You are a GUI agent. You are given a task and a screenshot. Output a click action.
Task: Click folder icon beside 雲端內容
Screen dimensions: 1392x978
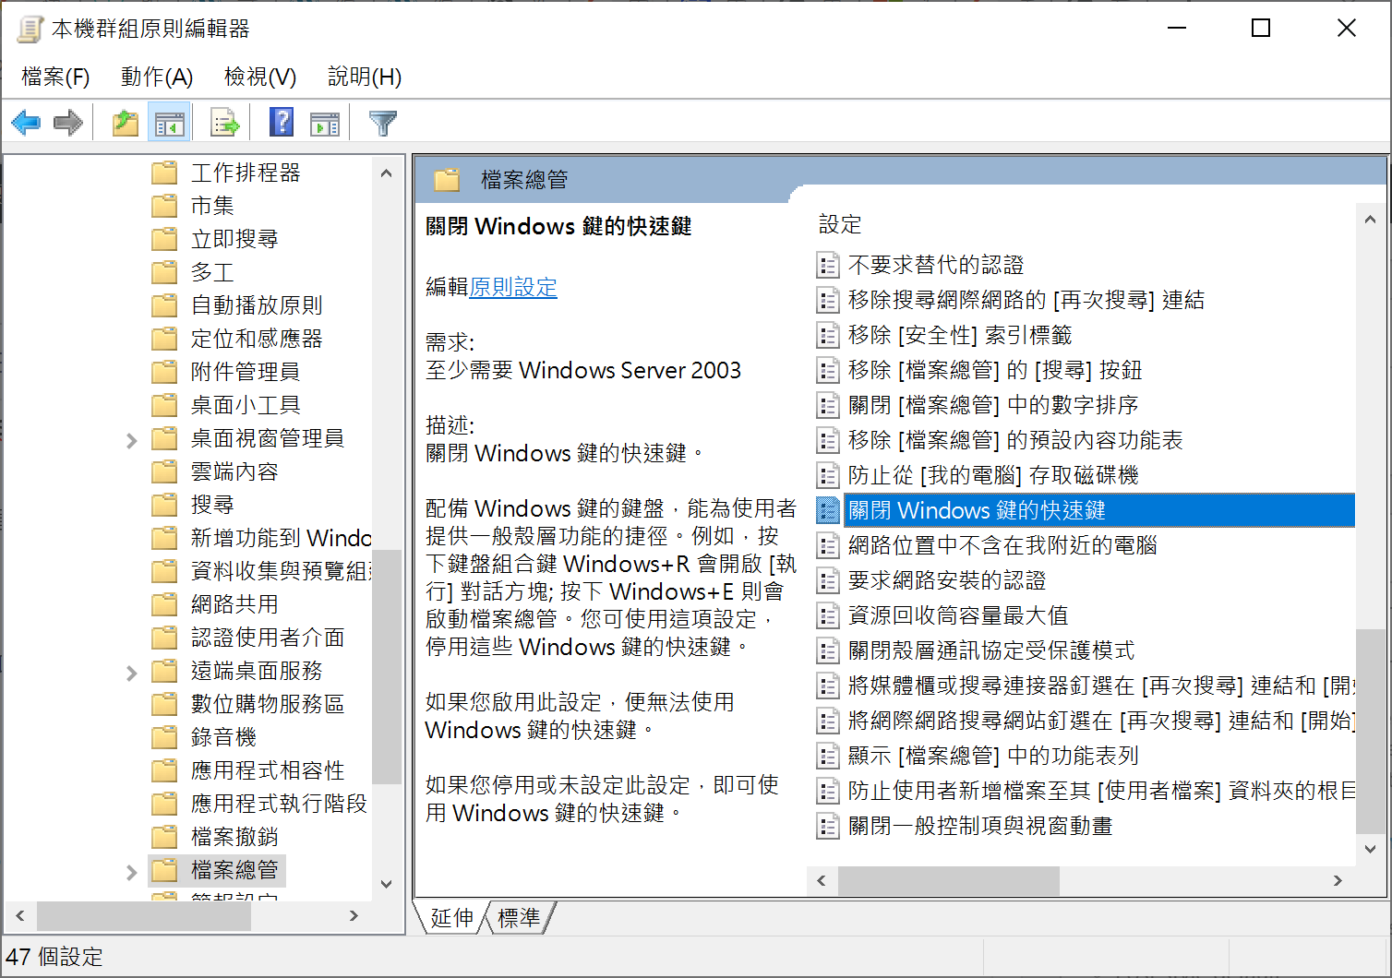pos(164,472)
